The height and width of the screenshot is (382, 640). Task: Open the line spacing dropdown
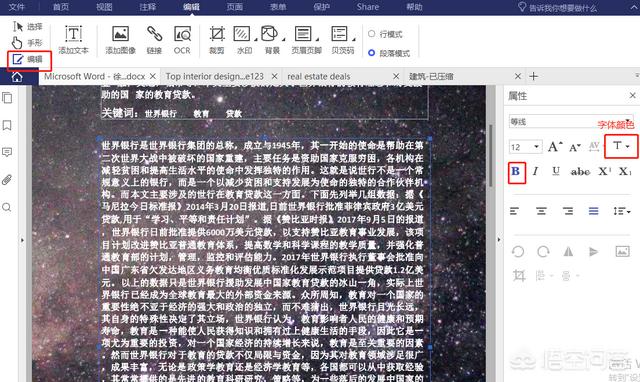pyautogui.click(x=621, y=211)
